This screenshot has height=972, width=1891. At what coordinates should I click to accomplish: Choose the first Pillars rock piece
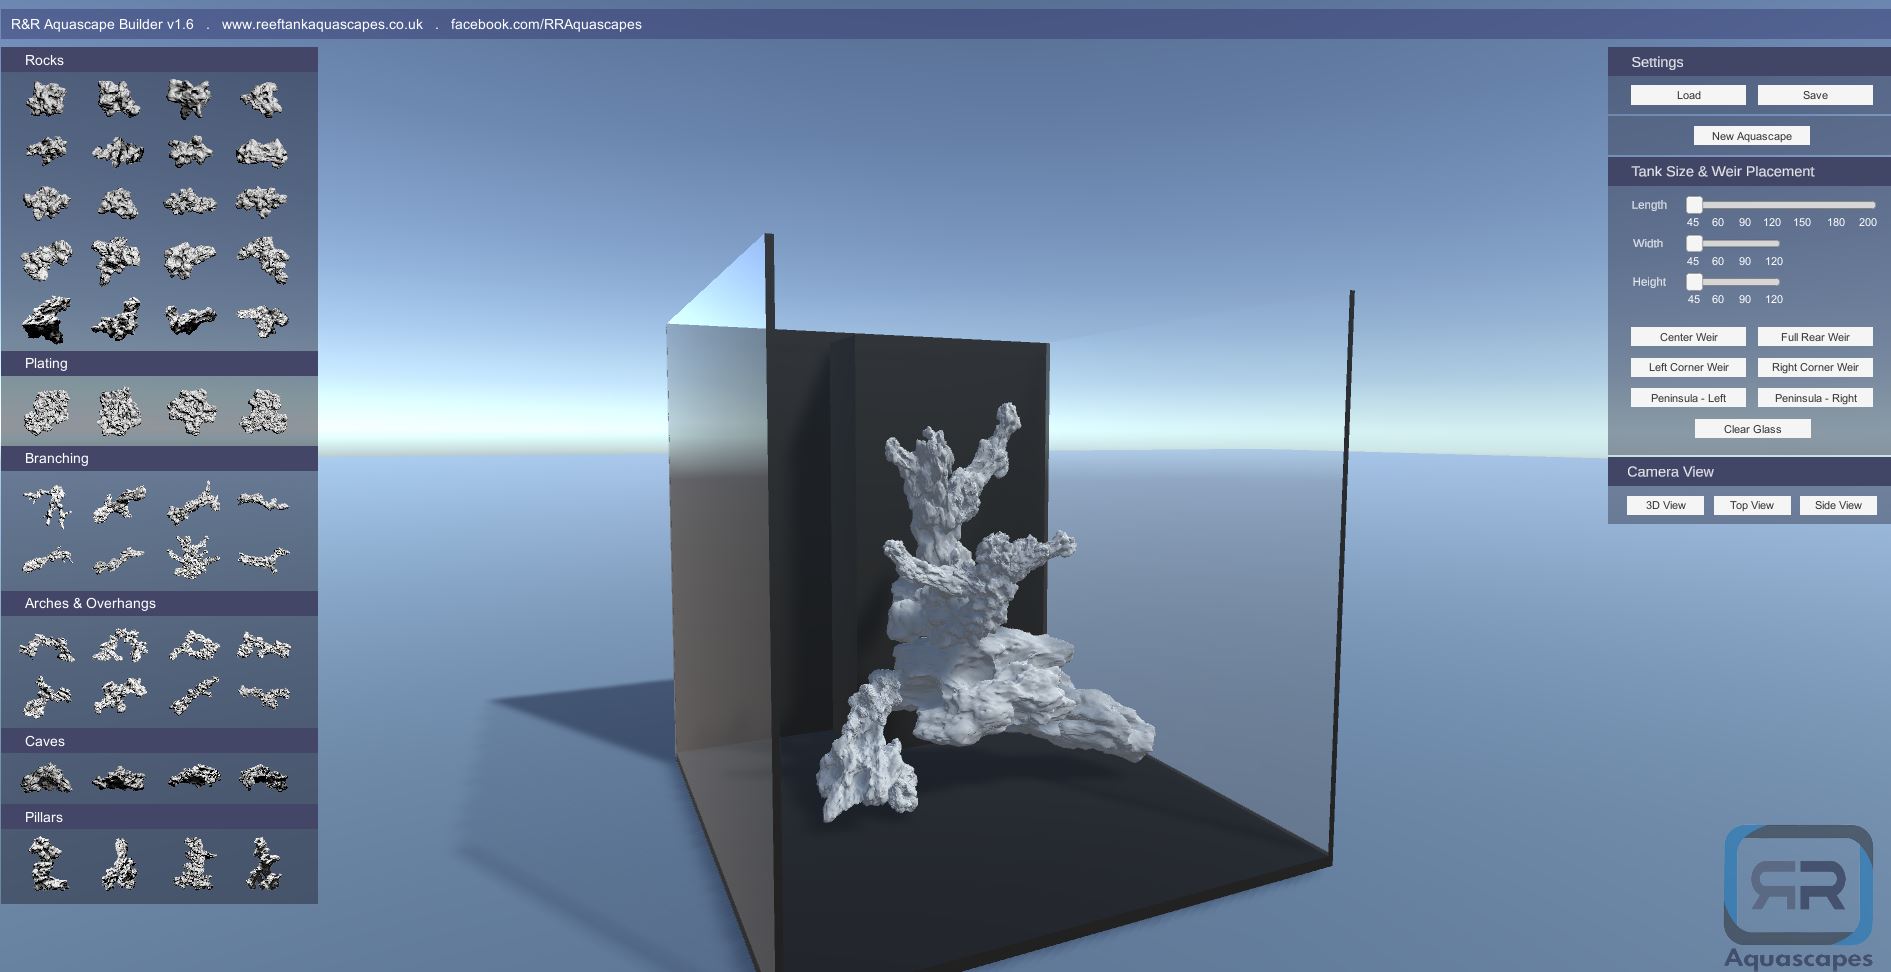46,864
